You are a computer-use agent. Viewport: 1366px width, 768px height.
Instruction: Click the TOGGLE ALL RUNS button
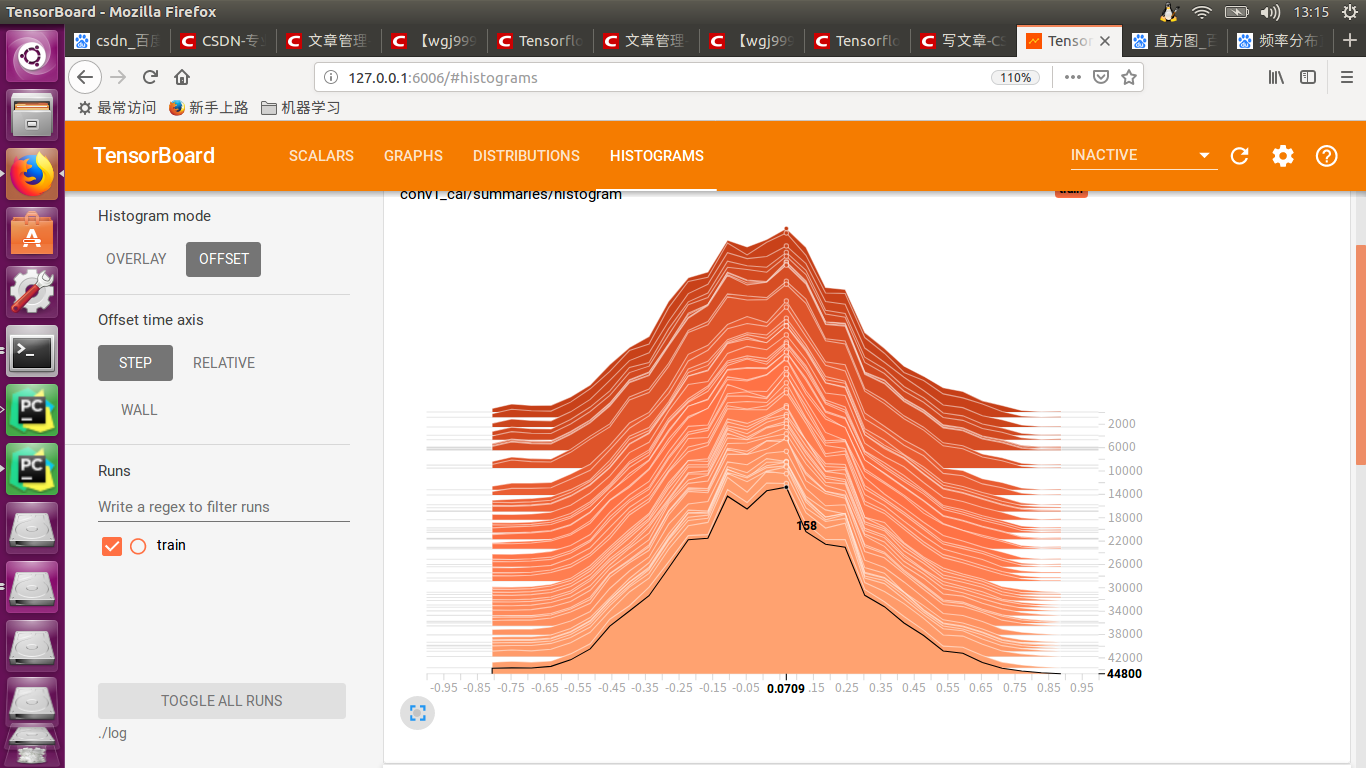[x=221, y=700]
